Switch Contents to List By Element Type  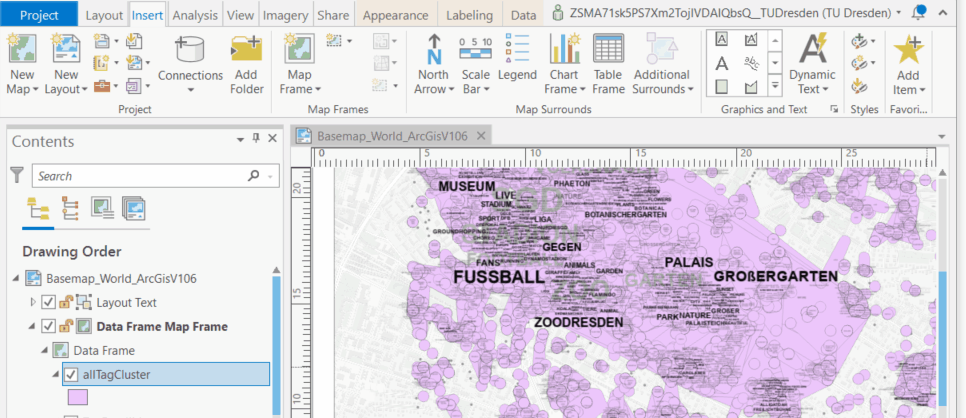70,208
